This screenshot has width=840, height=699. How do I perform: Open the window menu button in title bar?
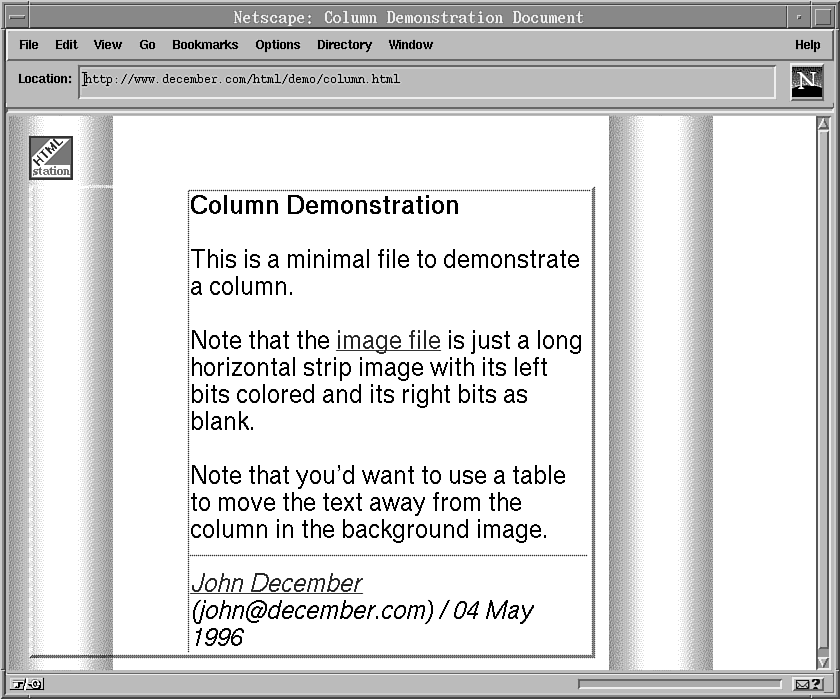[17, 17]
